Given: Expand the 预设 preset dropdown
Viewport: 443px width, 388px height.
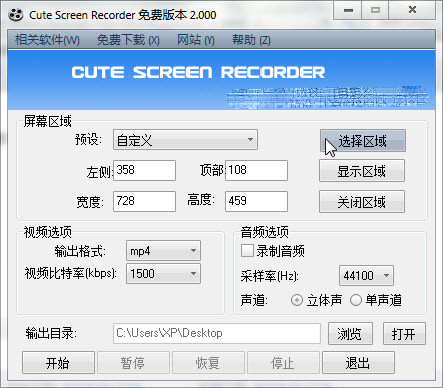Looking at the screenshot, I should point(185,140).
